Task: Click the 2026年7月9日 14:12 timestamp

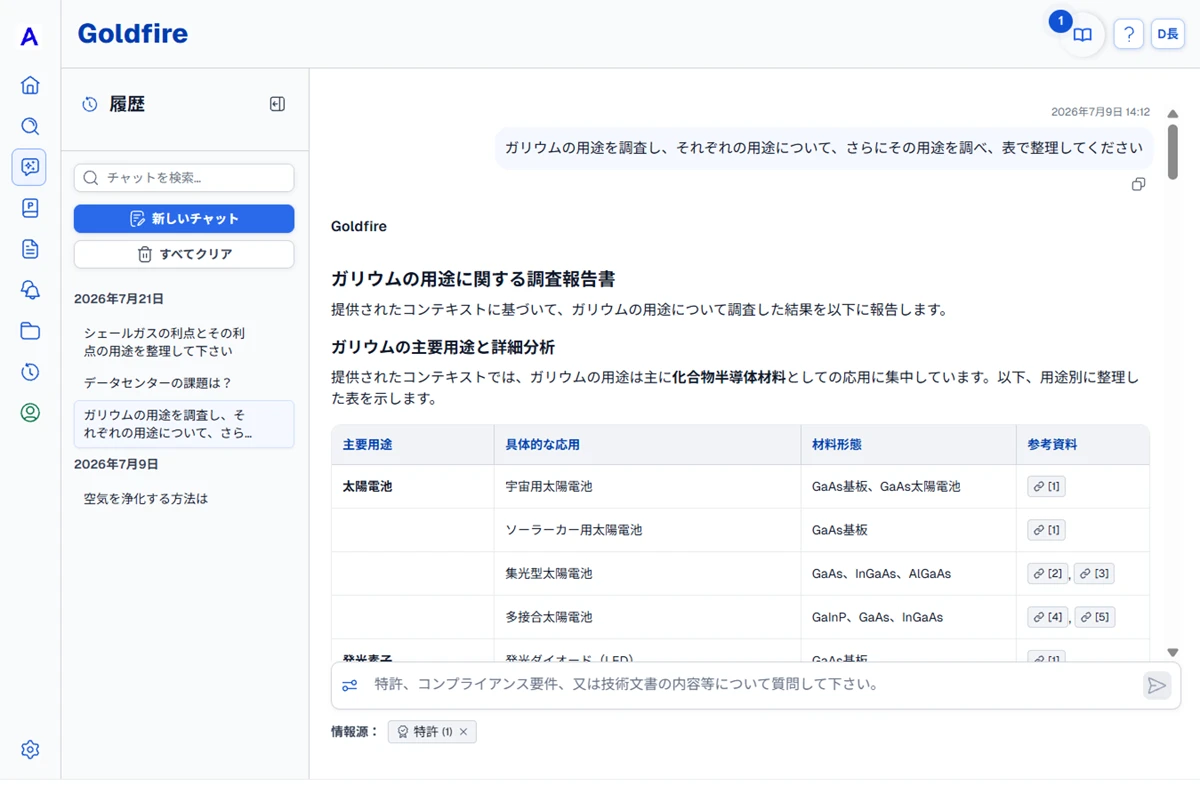Action: 1100,112
